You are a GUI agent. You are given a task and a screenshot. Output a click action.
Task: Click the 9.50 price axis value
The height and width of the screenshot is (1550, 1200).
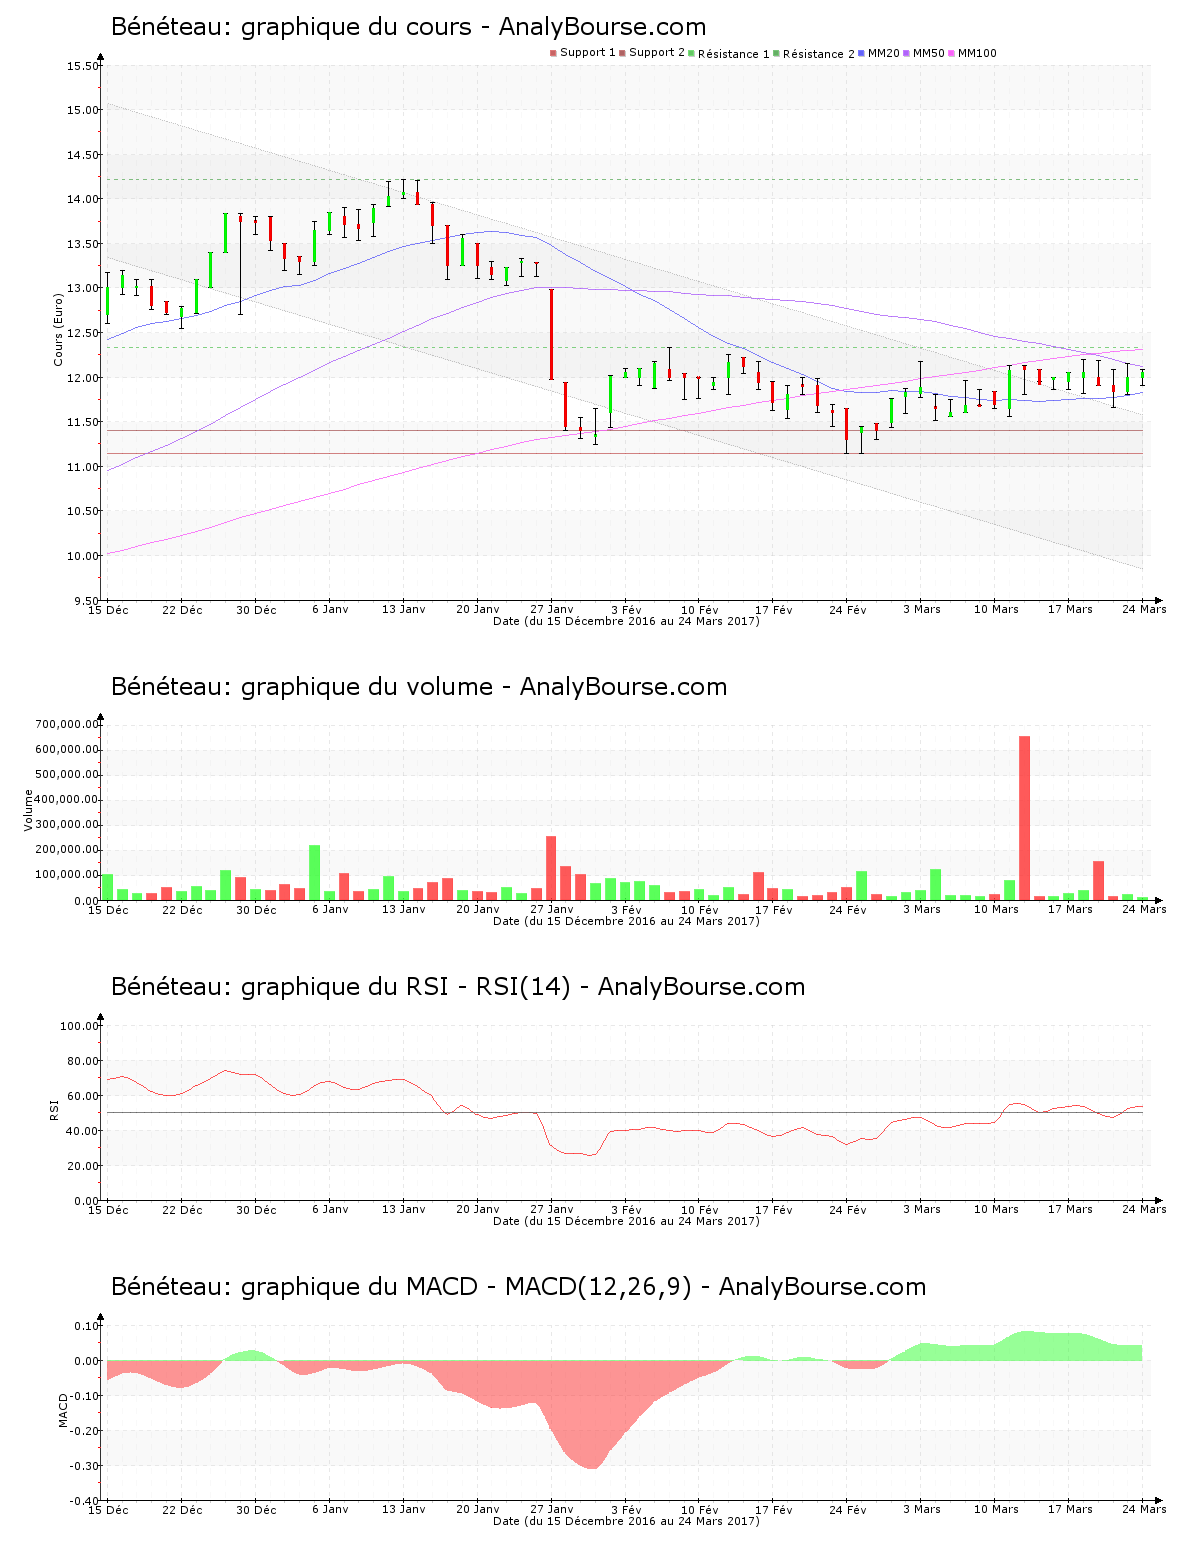point(86,601)
